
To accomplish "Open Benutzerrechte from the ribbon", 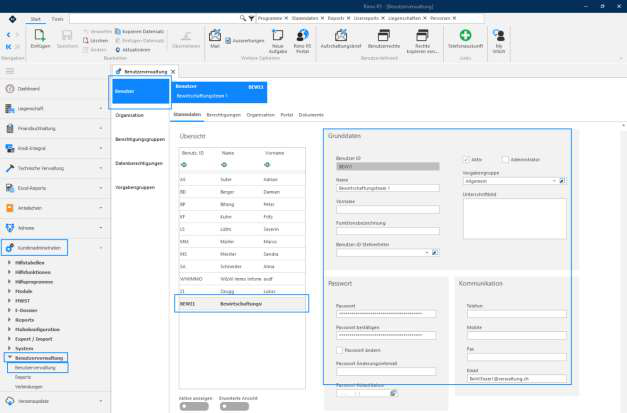I will pos(384,36).
